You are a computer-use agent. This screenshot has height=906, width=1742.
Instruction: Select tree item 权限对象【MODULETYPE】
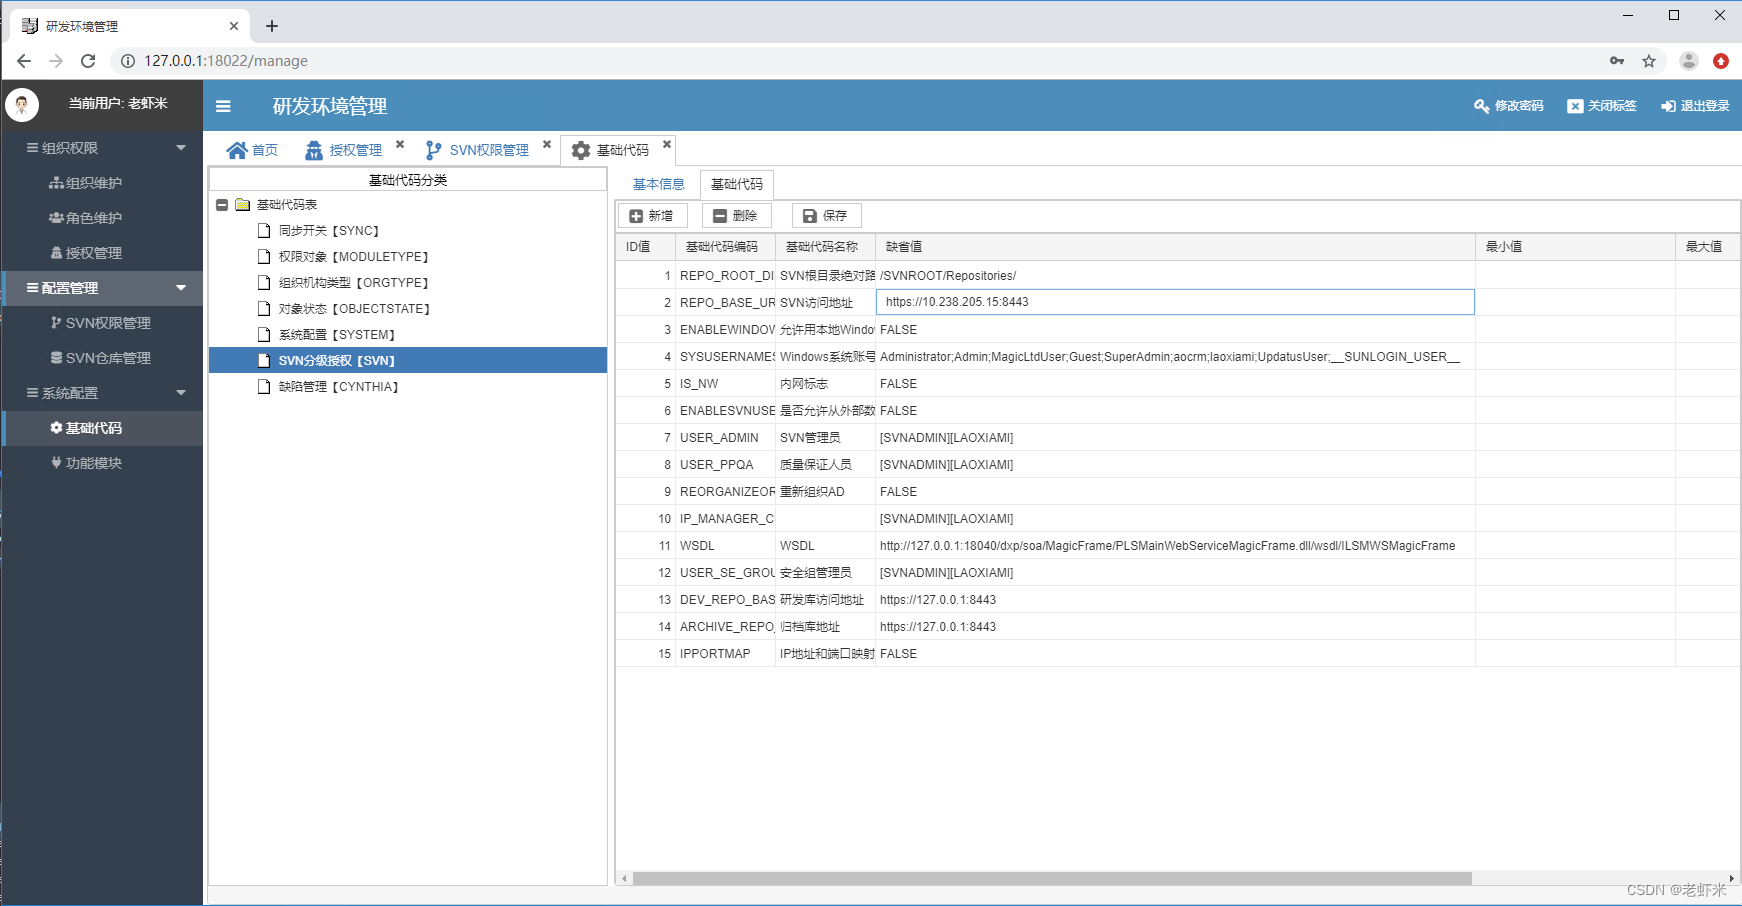(x=354, y=257)
